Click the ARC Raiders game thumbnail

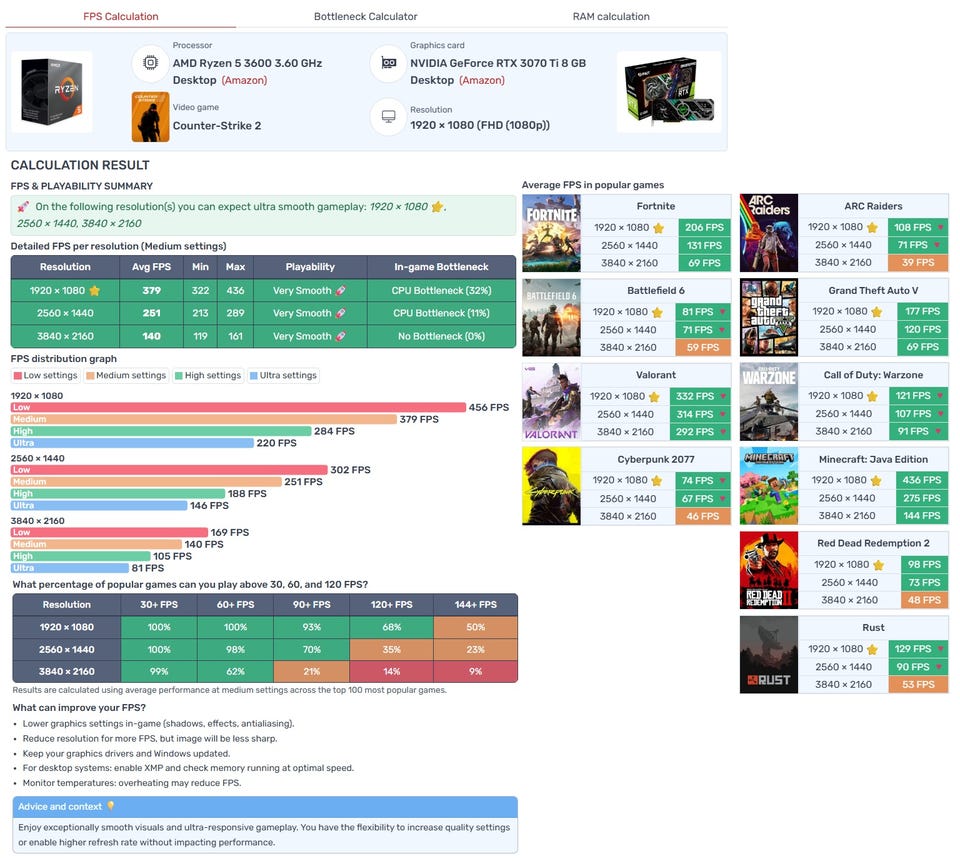point(769,233)
